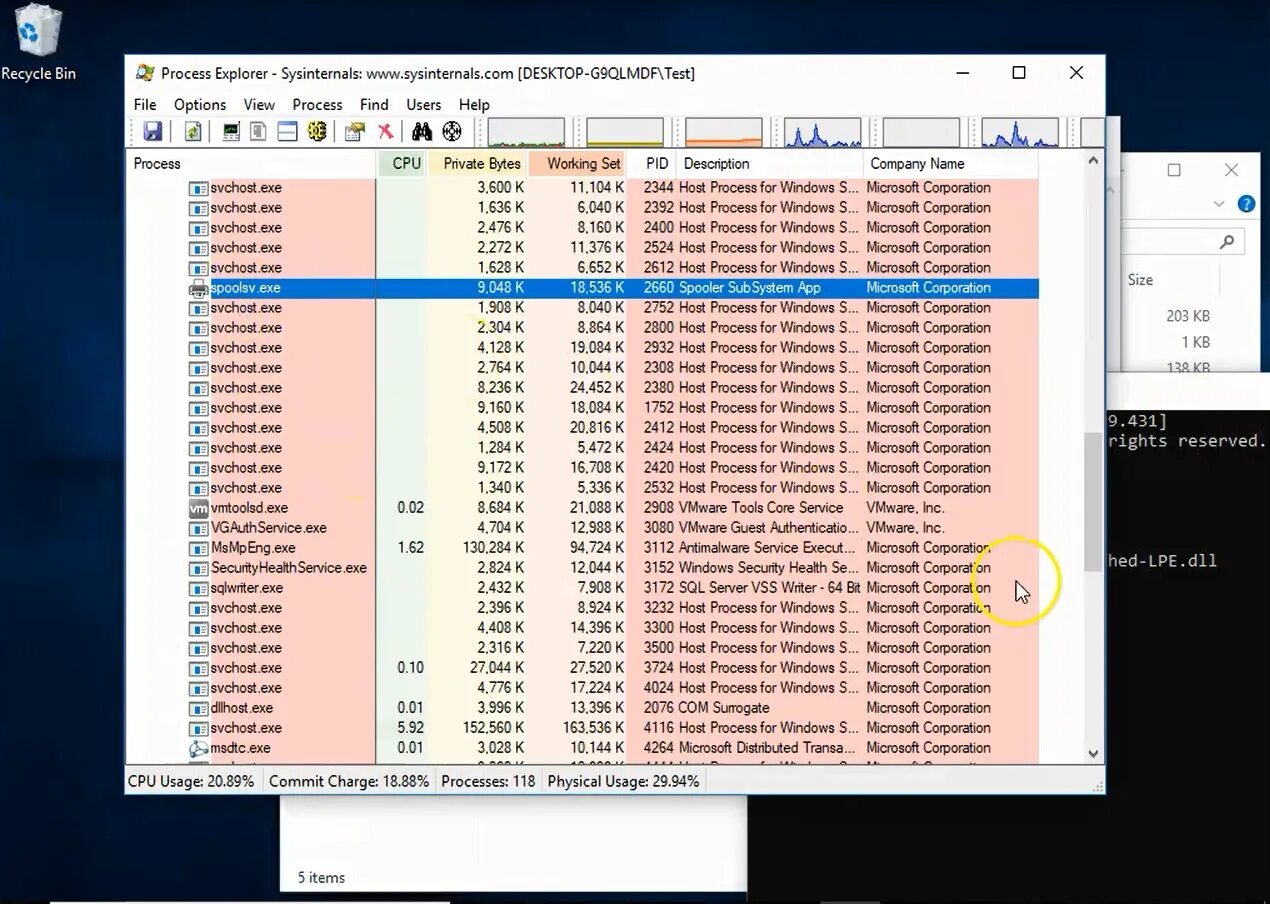Image resolution: width=1270 pixels, height=904 pixels.
Task: Open the View menu
Action: (259, 105)
